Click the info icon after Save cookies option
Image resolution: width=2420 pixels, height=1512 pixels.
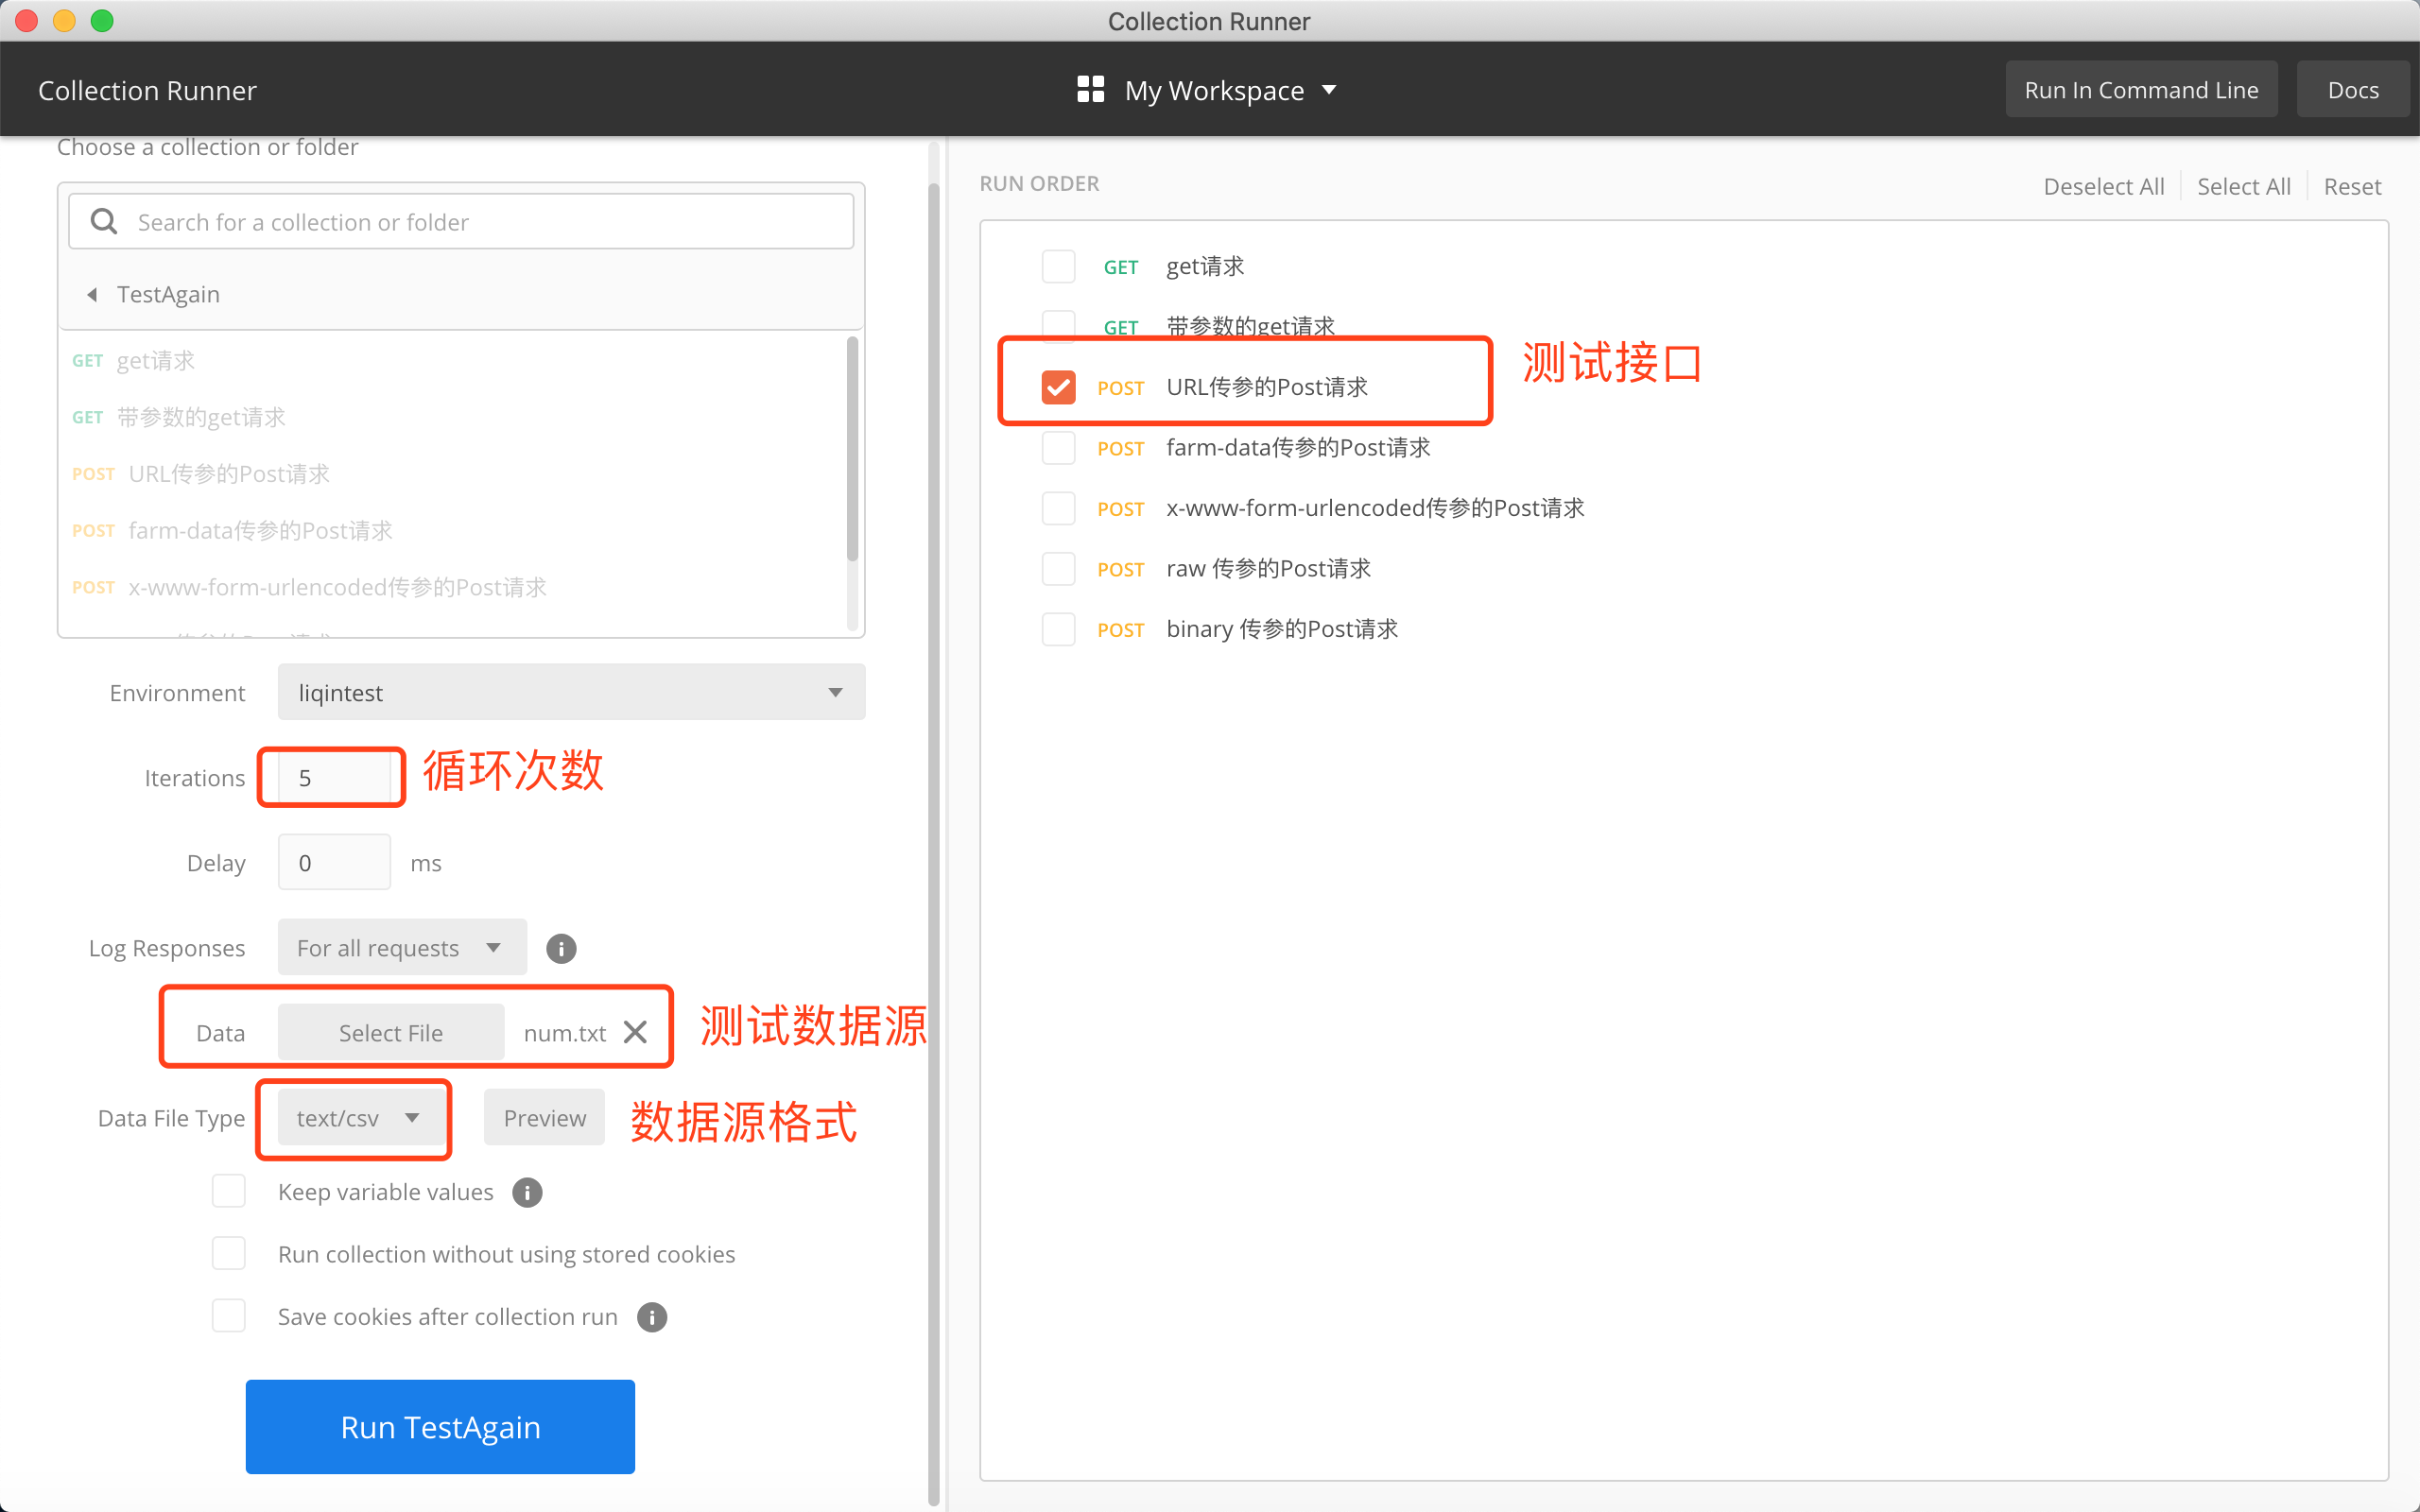(651, 1317)
